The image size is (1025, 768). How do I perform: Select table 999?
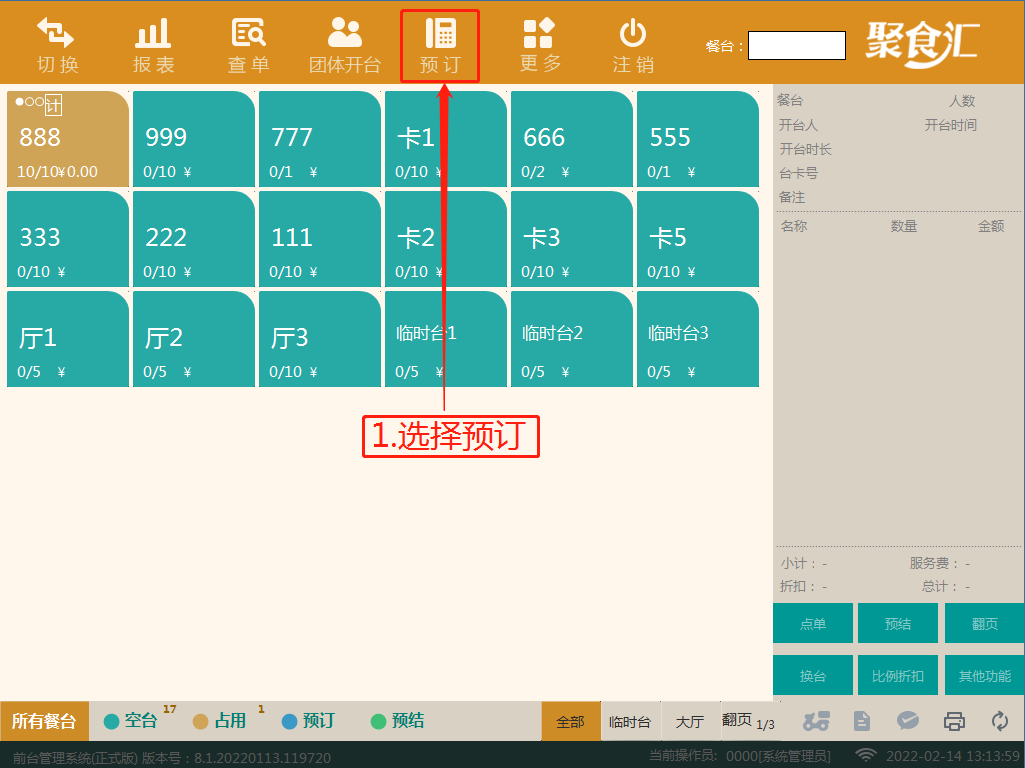[x=193, y=139]
